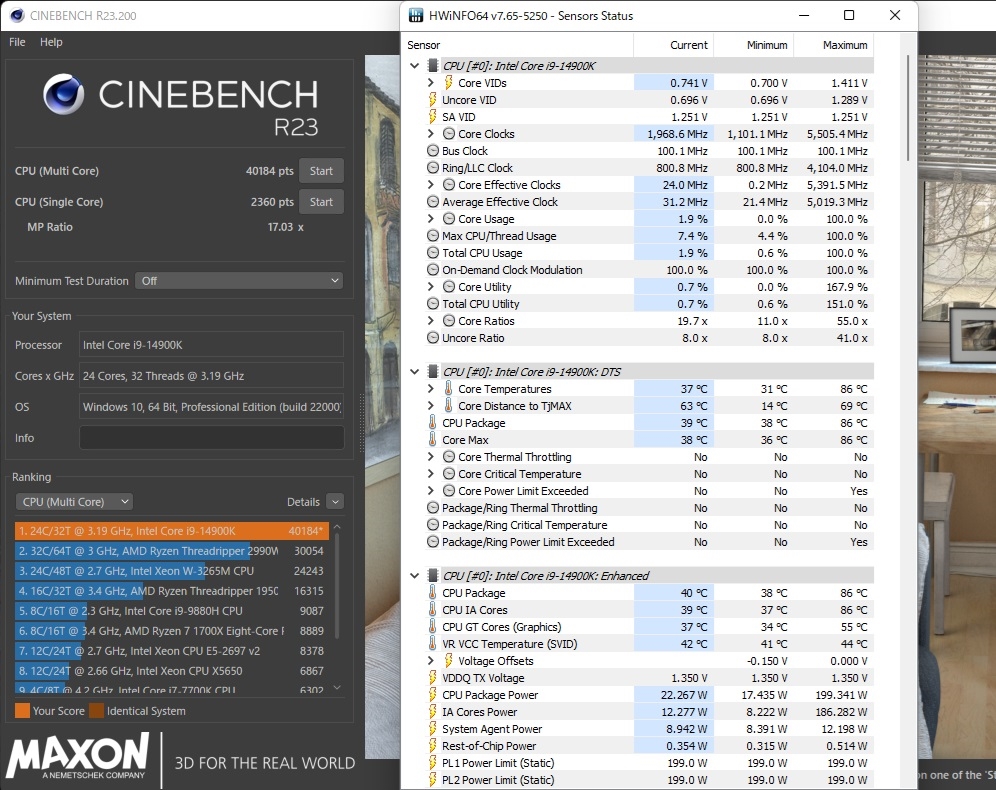Click the VR VCC Temperature thermometer icon
Image resolution: width=996 pixels, height=790 pixels.
(x=433, y=643)
